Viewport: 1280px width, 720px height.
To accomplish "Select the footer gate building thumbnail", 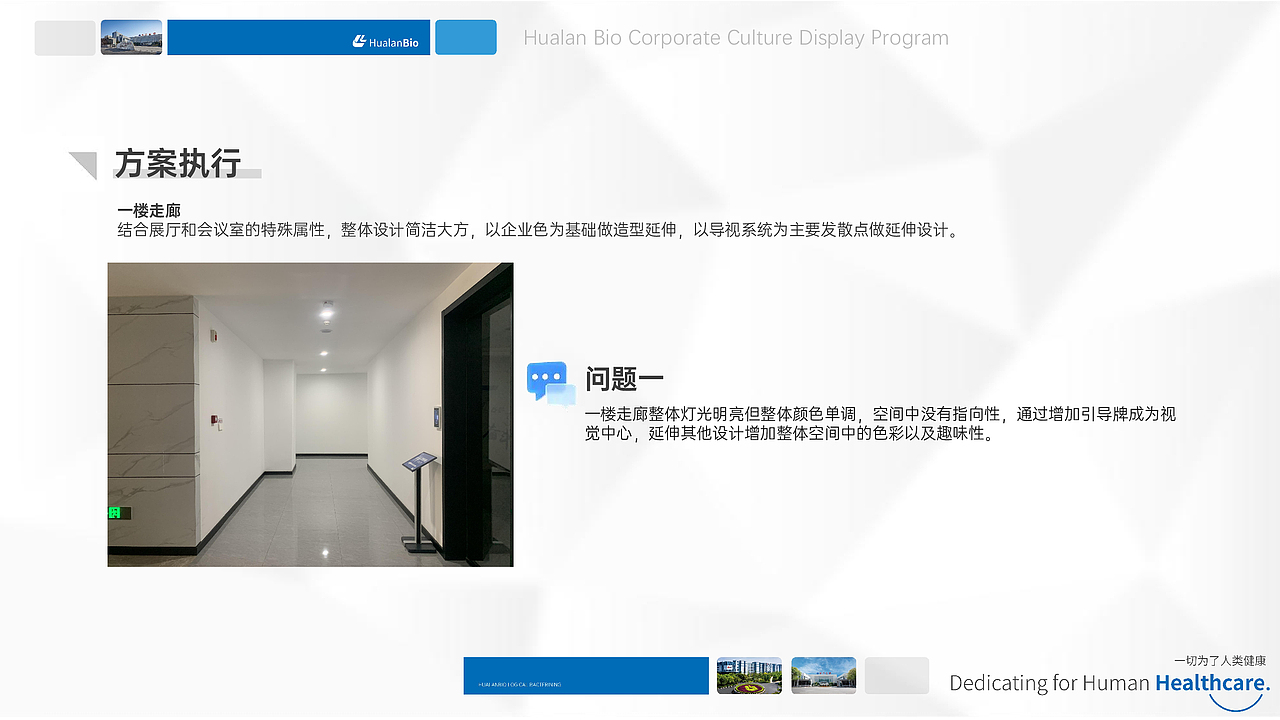I will 823,676.
